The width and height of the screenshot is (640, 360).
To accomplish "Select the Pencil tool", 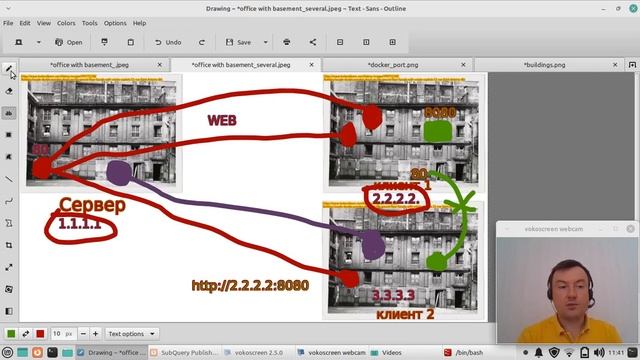I will click(9, 69).
